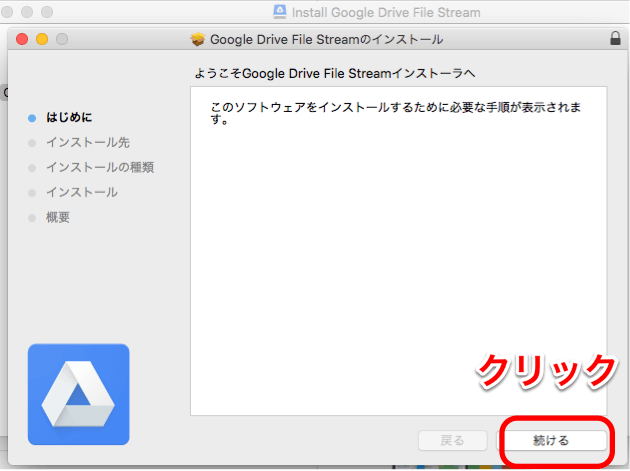Select the インストールの種類 step in the sidebar
This screenshot has width=630, height=471.
pyautogui.click(x=99, y=167)
